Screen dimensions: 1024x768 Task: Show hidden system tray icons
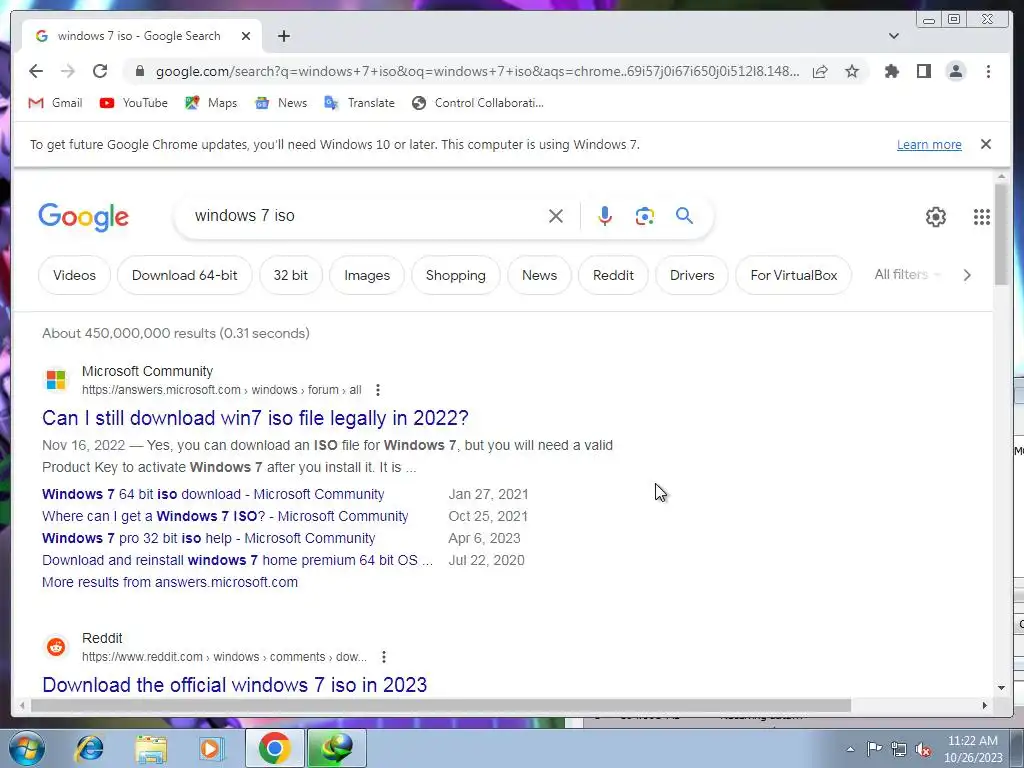(850, 749)
